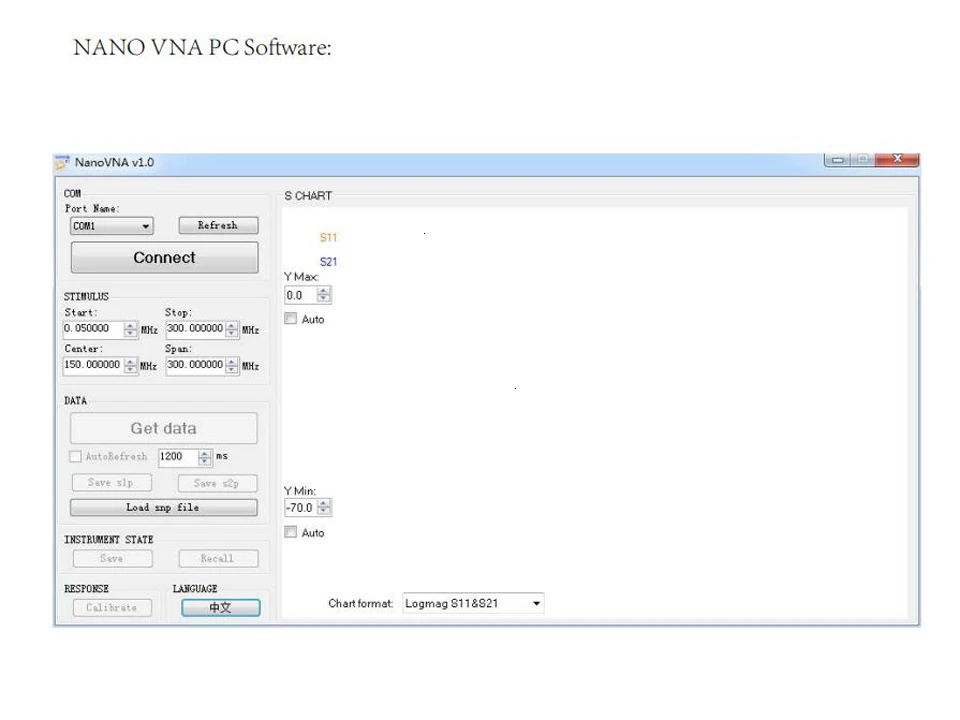Click the Recall button
Image resolution: width=960 pixels, height=720 pixels.
coord(218,558)
